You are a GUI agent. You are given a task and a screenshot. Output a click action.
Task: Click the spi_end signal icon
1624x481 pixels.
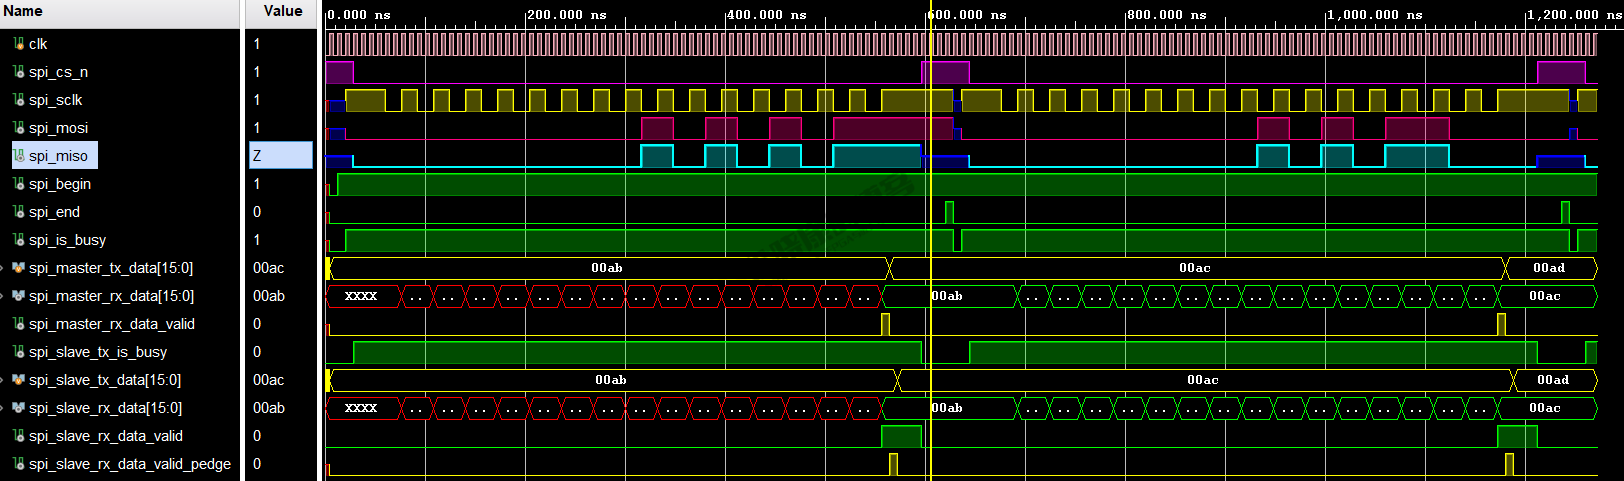click(x=19, y=212)
